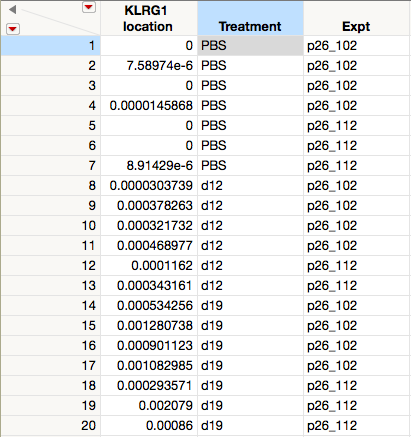Viewport: 411px width, 437px height.
Task: Select the Treatment column header
Action: [x=250, y=18]
